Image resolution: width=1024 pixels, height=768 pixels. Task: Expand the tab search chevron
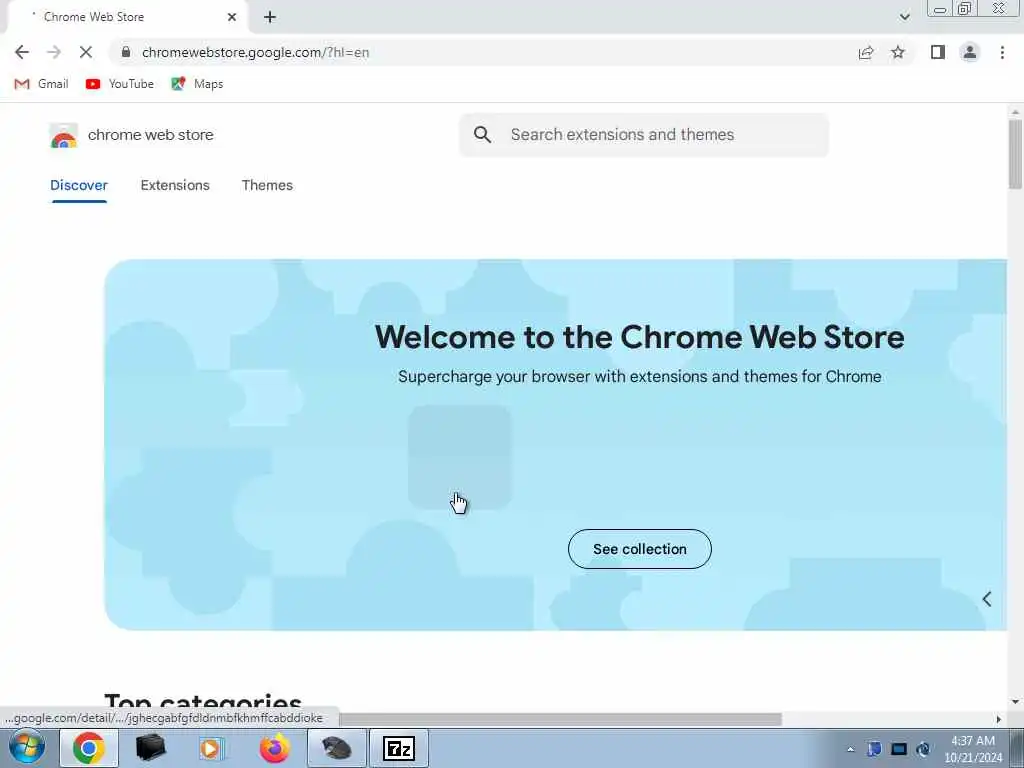[904, 17]
